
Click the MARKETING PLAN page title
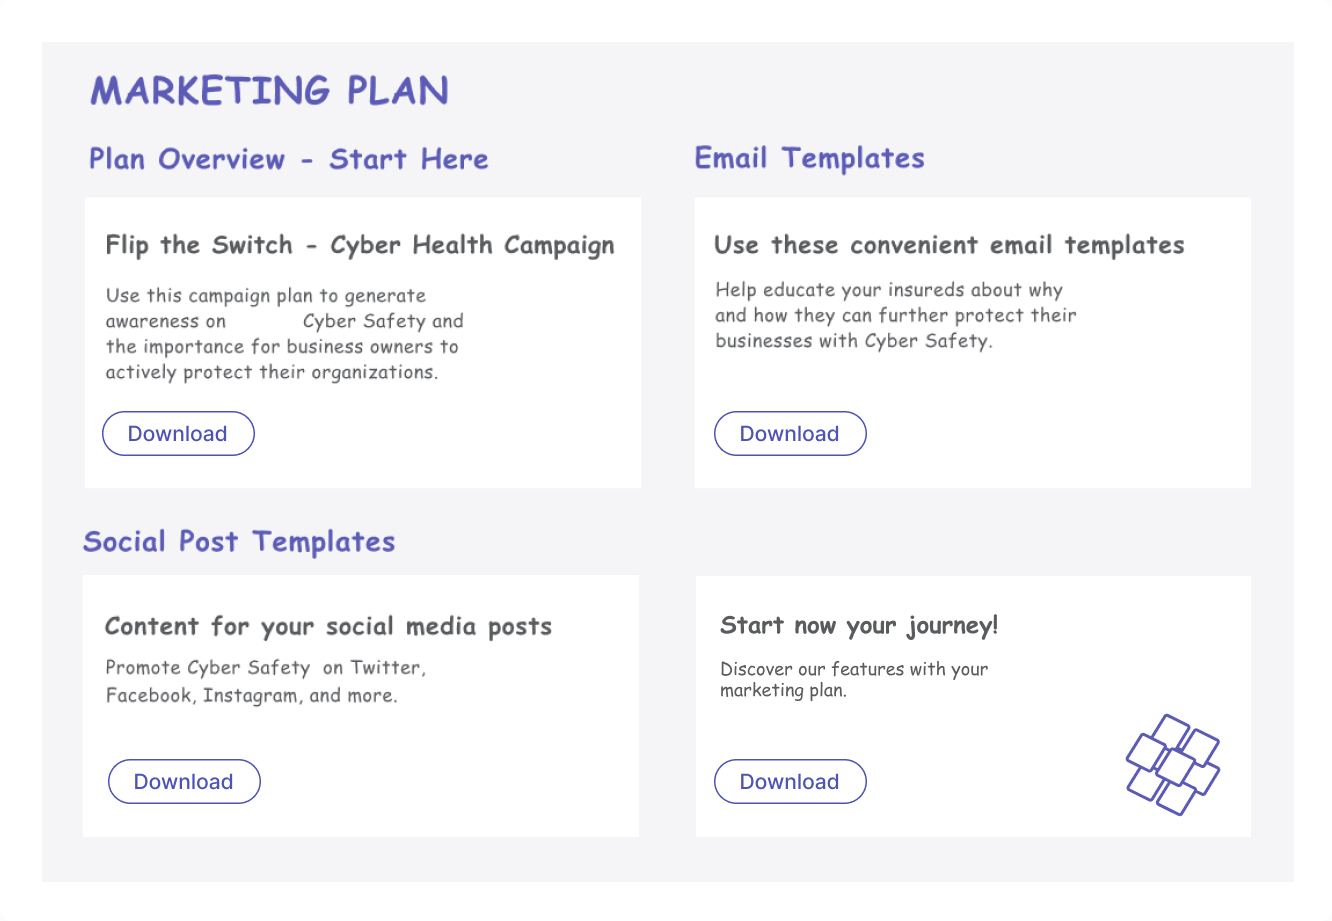pyautogui.click(x=269, y=91)
